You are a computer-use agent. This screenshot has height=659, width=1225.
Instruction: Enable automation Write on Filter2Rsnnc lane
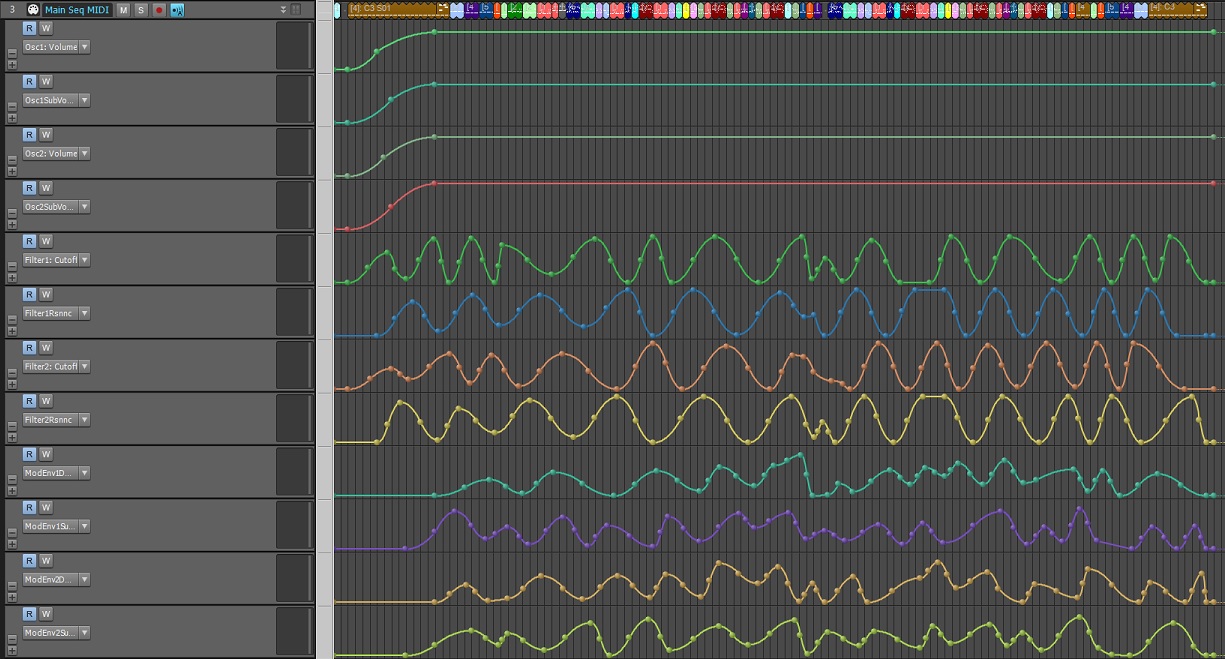tap(46, 401)
